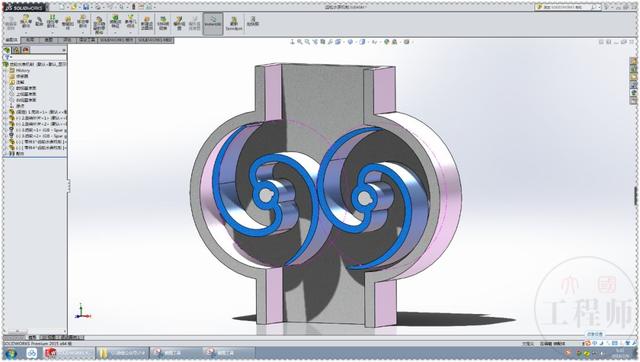
Task: Open dropdown arrow under Reference Geometry
Action: [131, 32]
